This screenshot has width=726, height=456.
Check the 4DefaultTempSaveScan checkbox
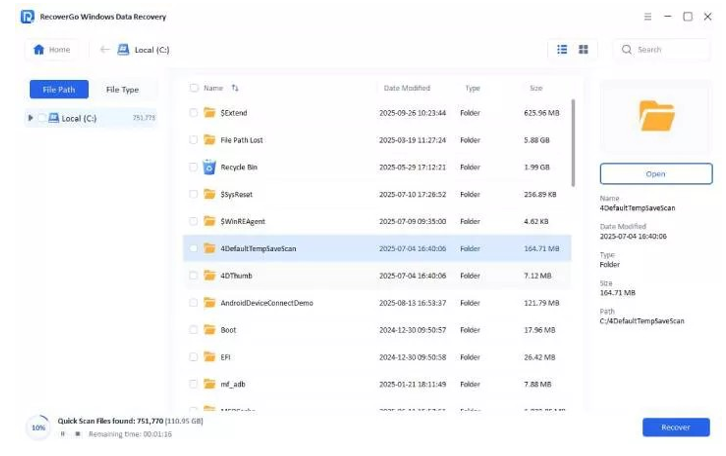(194, 248)
